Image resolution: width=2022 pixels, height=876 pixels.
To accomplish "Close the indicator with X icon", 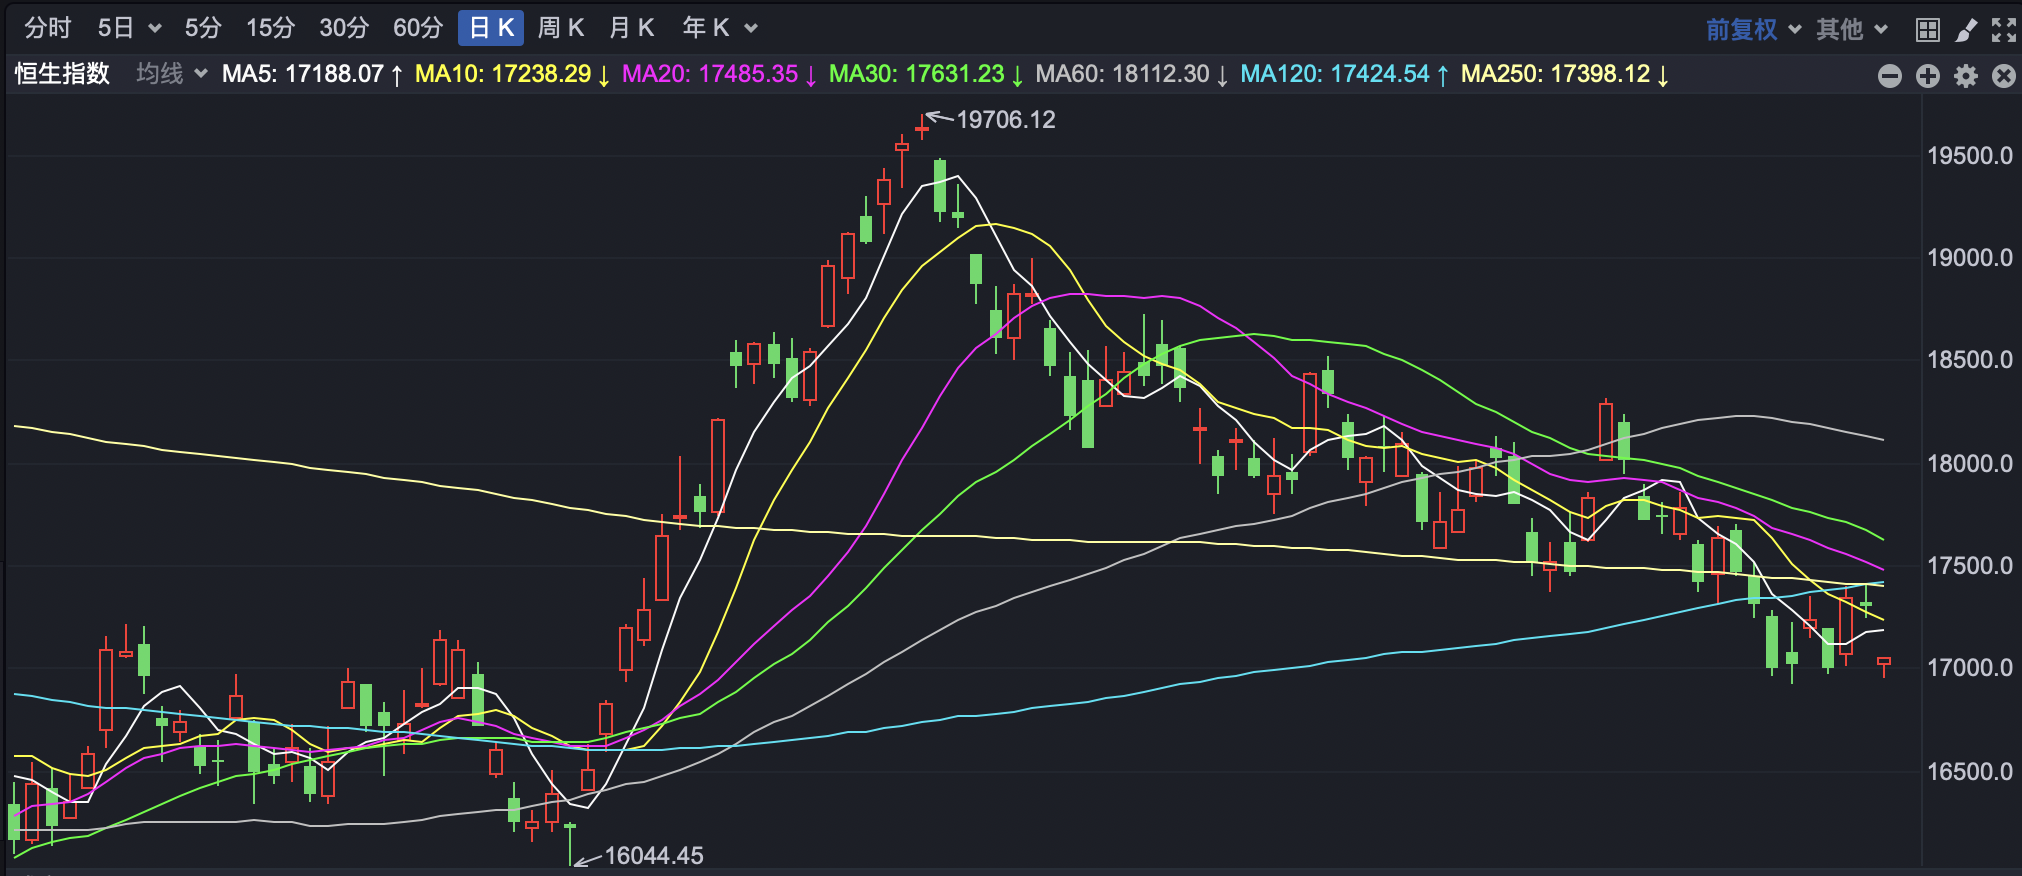I will (2004, 76).
